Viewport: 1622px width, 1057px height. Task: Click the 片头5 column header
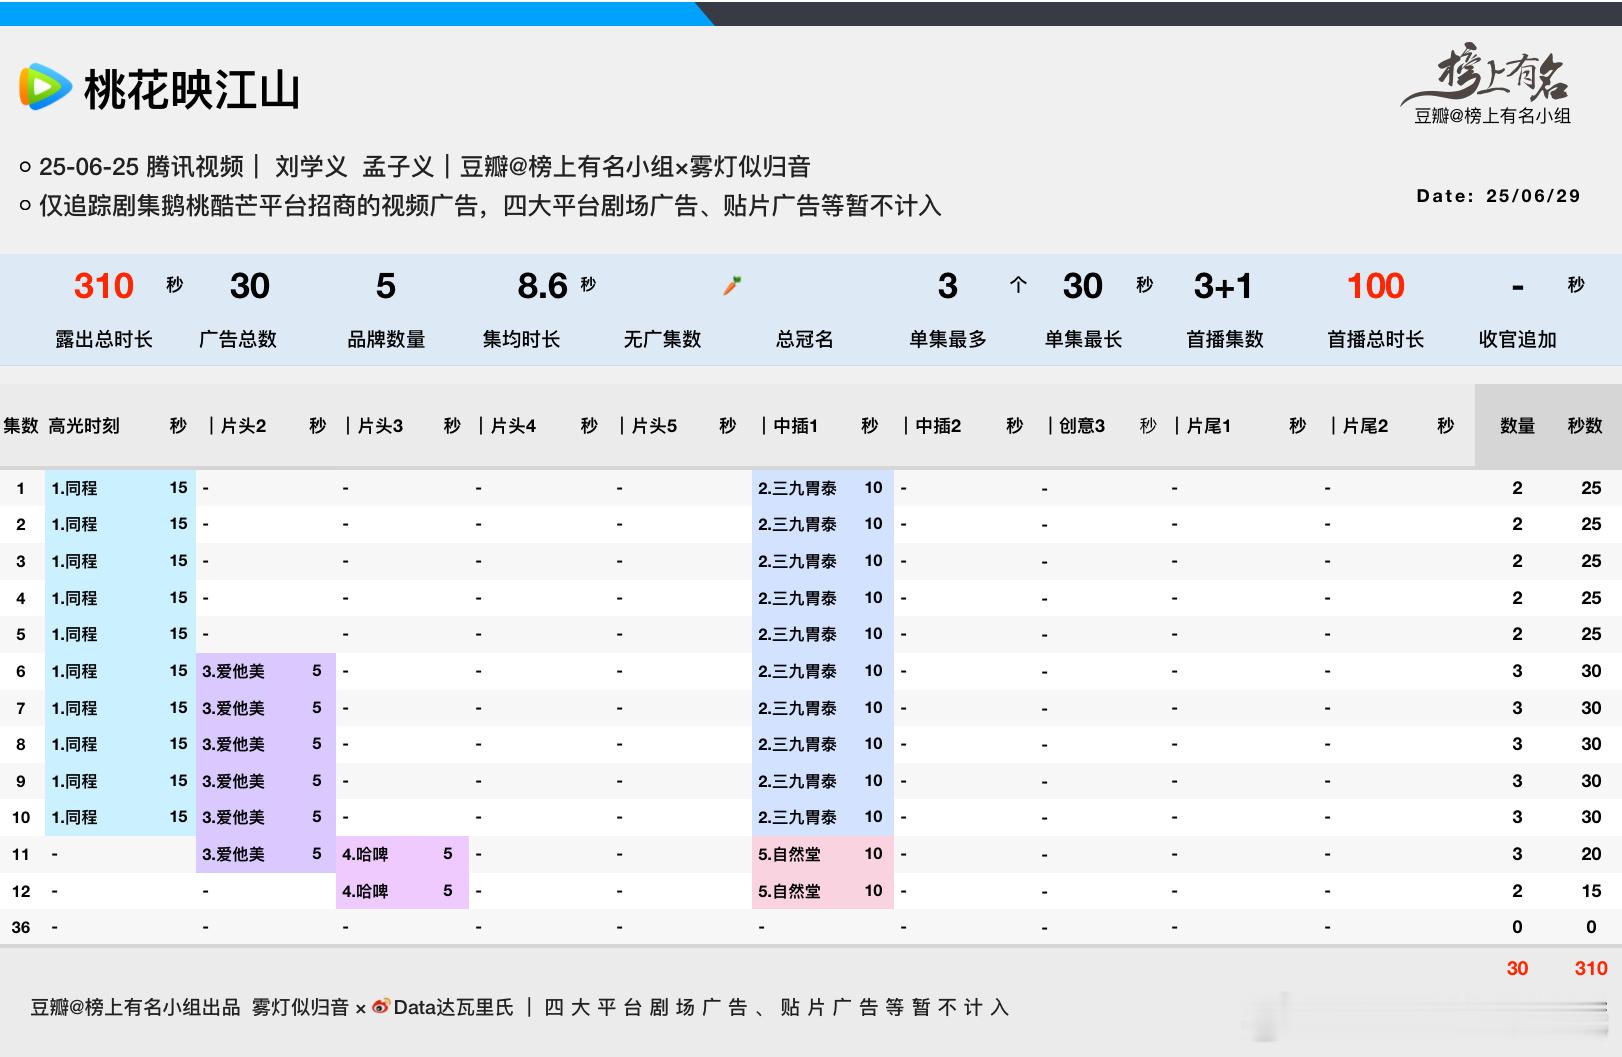[654, 426]
